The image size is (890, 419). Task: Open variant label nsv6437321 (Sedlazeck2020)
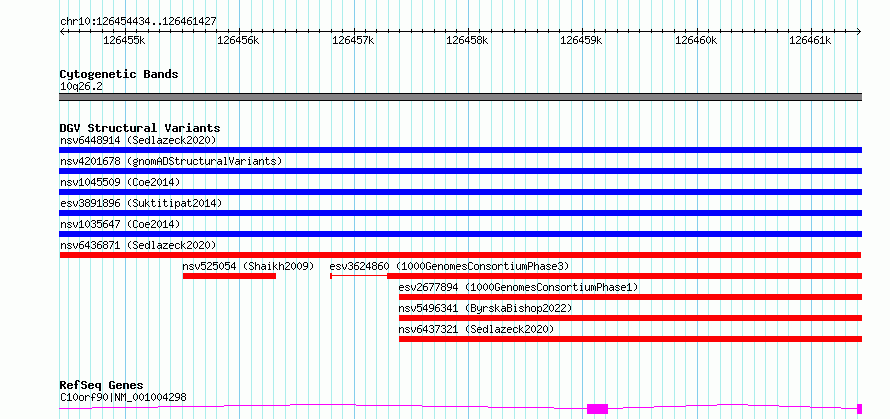click(x=476, y=329)
